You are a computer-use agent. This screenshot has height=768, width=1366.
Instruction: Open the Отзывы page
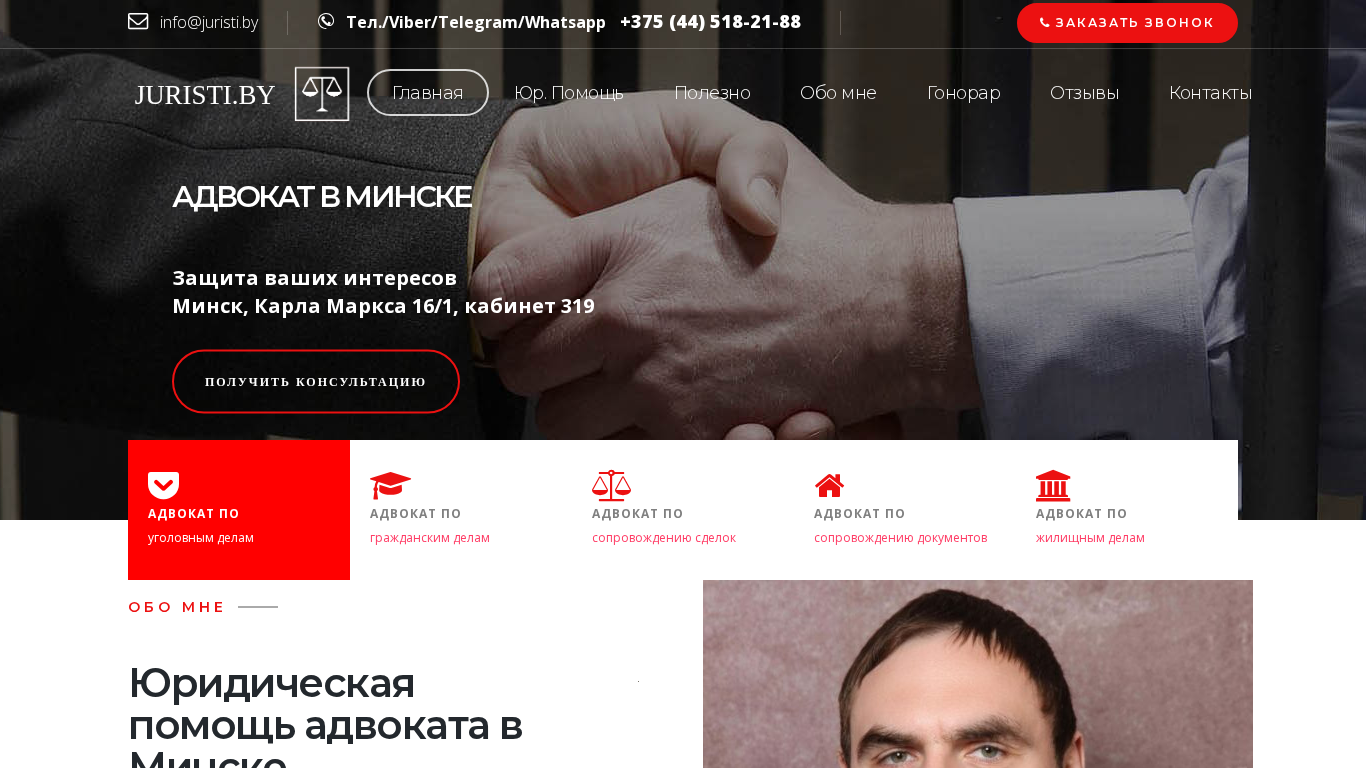tap(1084, 93)
